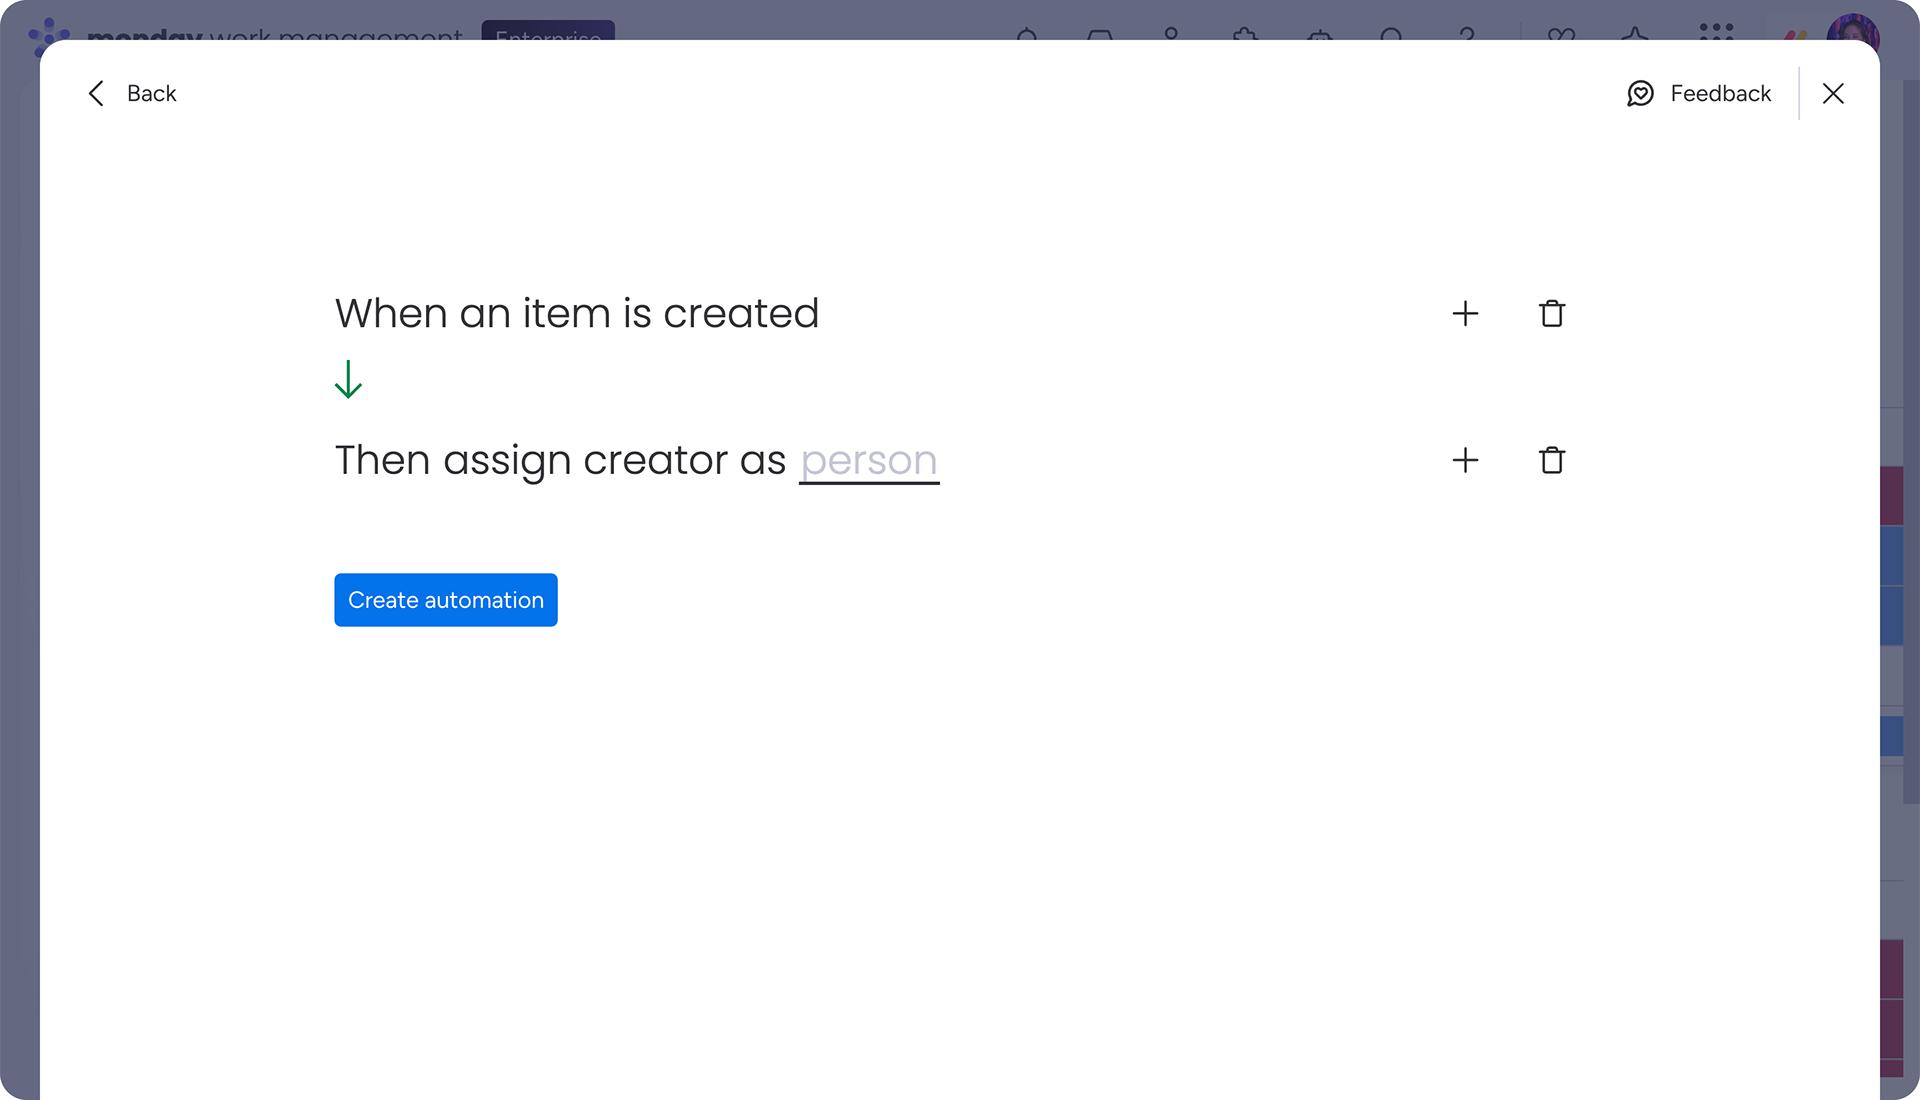This screenshot has height=1100, width=1920.
Task: Click the Enterprise plan badge
Action: 548,31
